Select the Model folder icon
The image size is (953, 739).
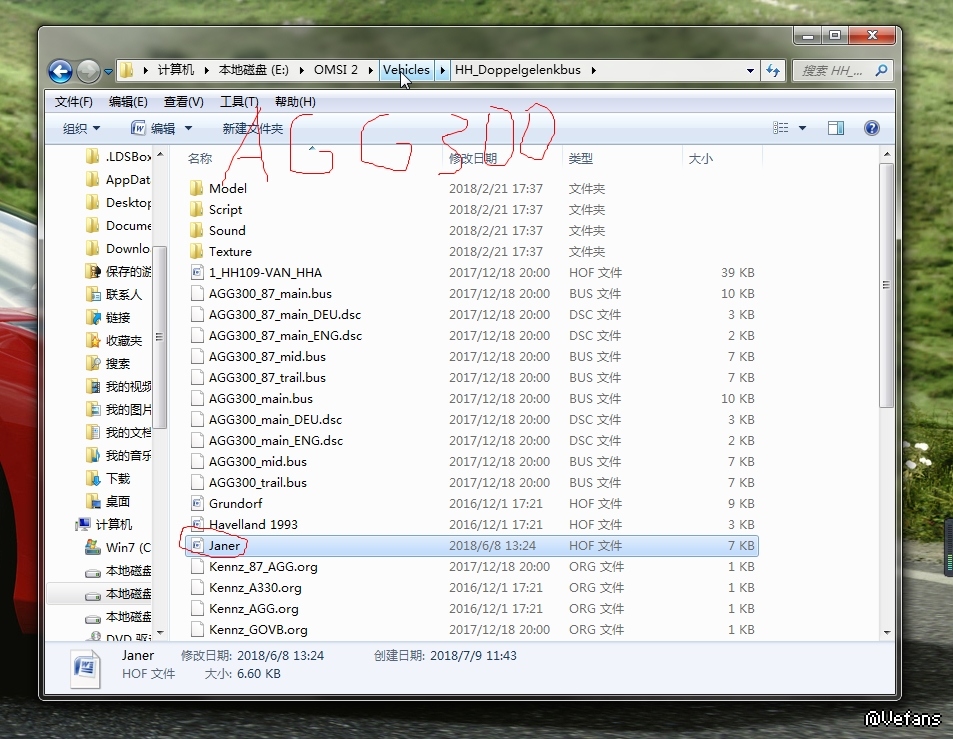point(196,188)
